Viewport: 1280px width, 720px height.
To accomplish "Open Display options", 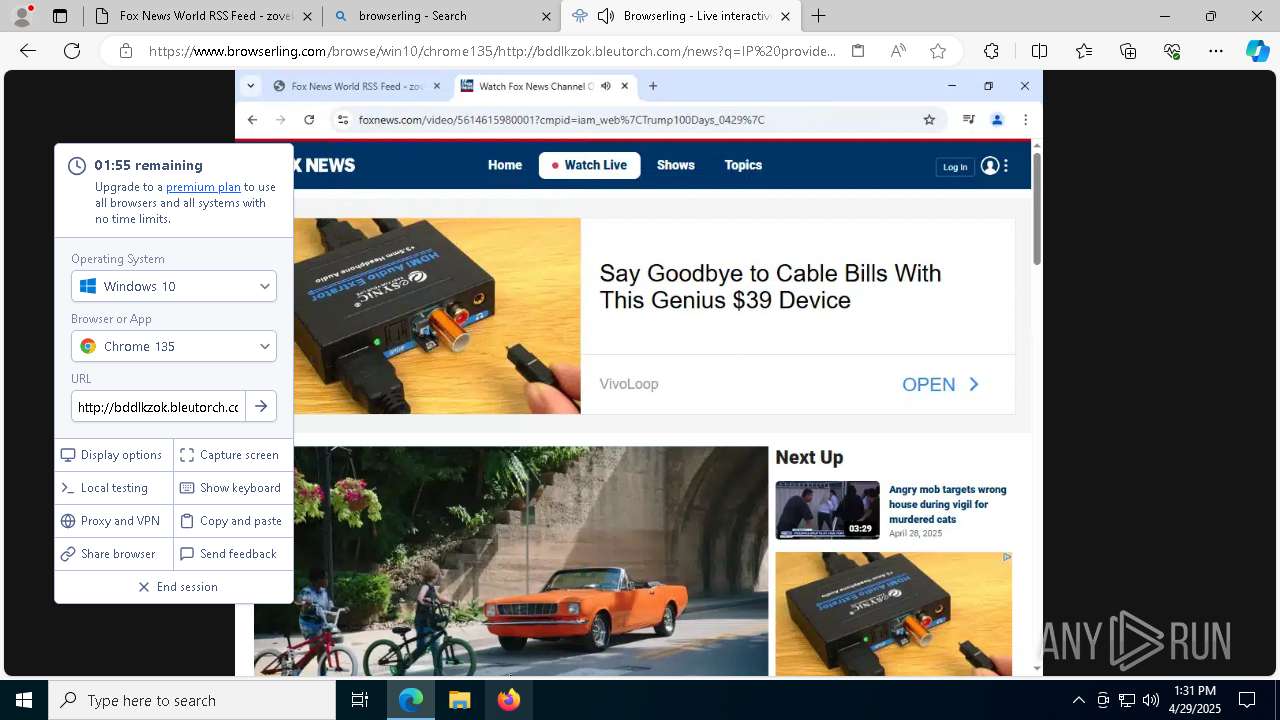I will pos(114,455).
